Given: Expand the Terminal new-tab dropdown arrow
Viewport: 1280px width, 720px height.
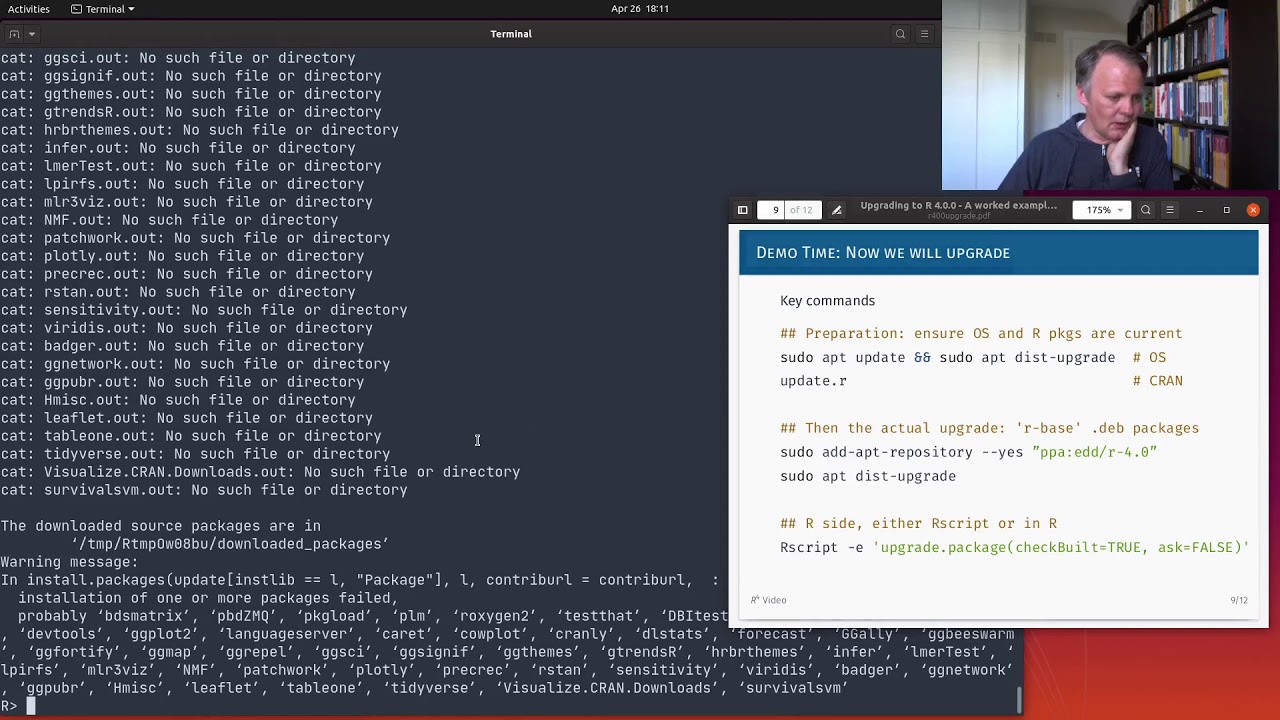Looking at the screenshot, I should click(x=32, y=34).
